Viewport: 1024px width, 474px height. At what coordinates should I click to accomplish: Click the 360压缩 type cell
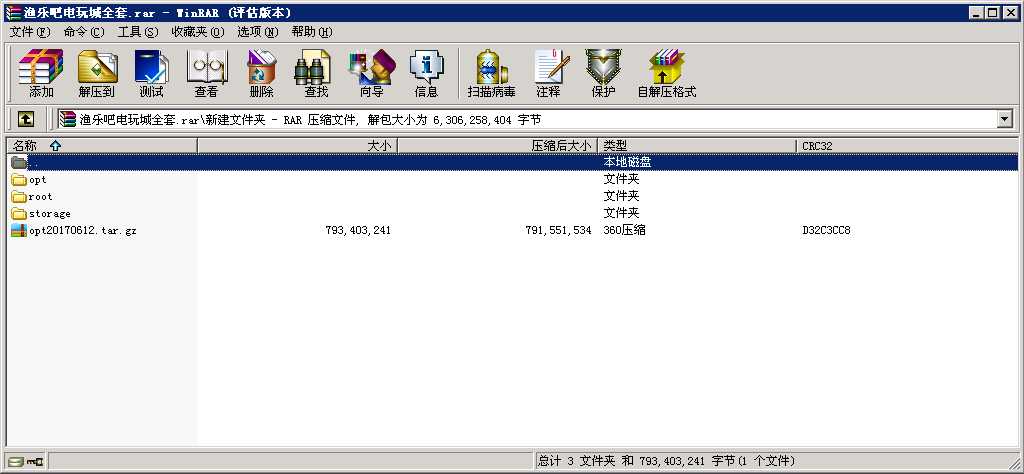coord(624,230)
